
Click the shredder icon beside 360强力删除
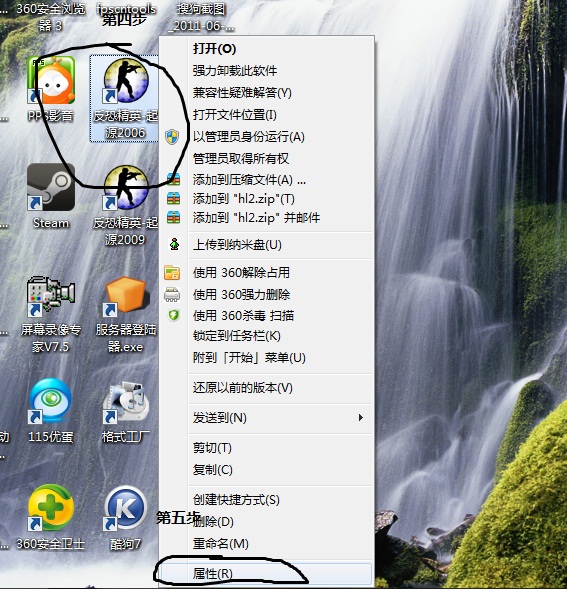(172, 295)
